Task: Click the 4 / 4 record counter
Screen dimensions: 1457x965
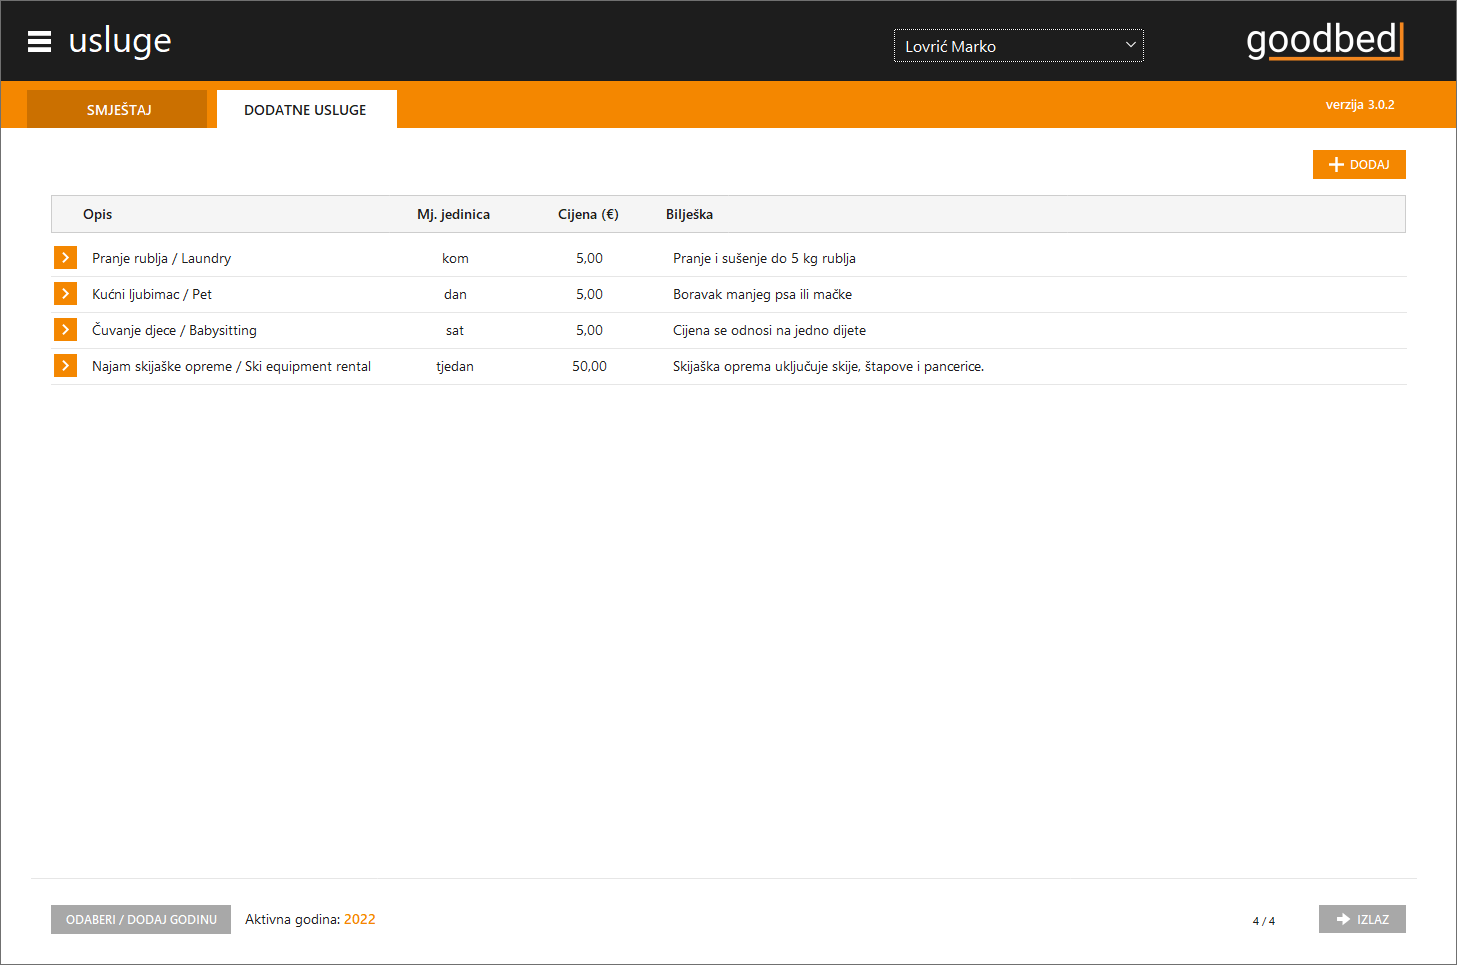Action: coord(1264,921)
